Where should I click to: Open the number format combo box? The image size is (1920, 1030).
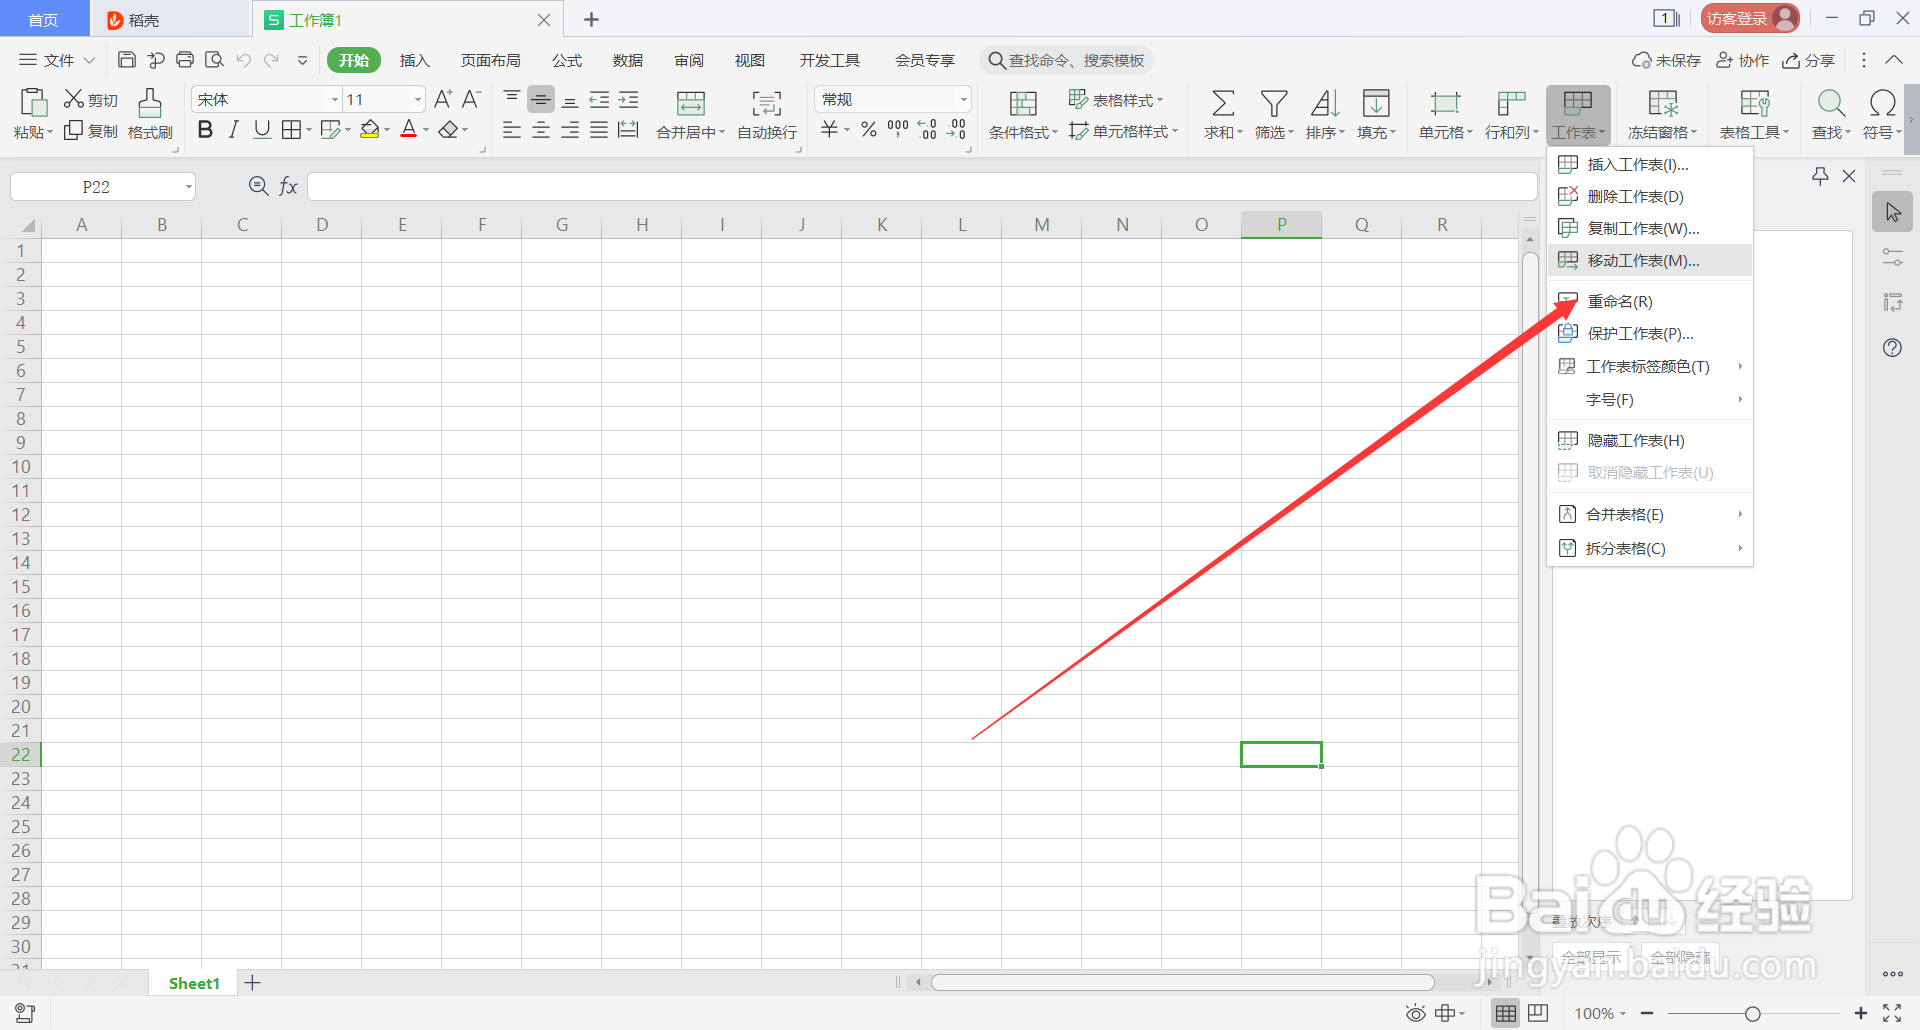893,99
